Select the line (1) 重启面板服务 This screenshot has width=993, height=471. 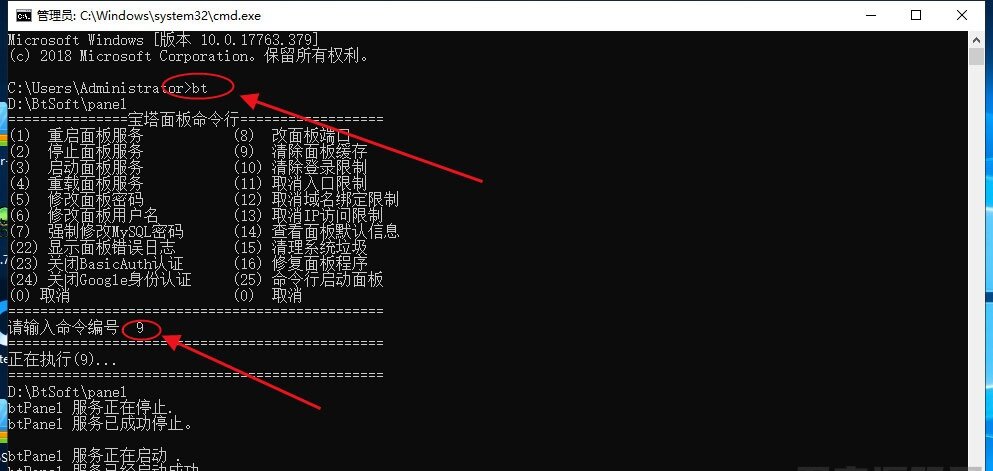click(77, 135)
